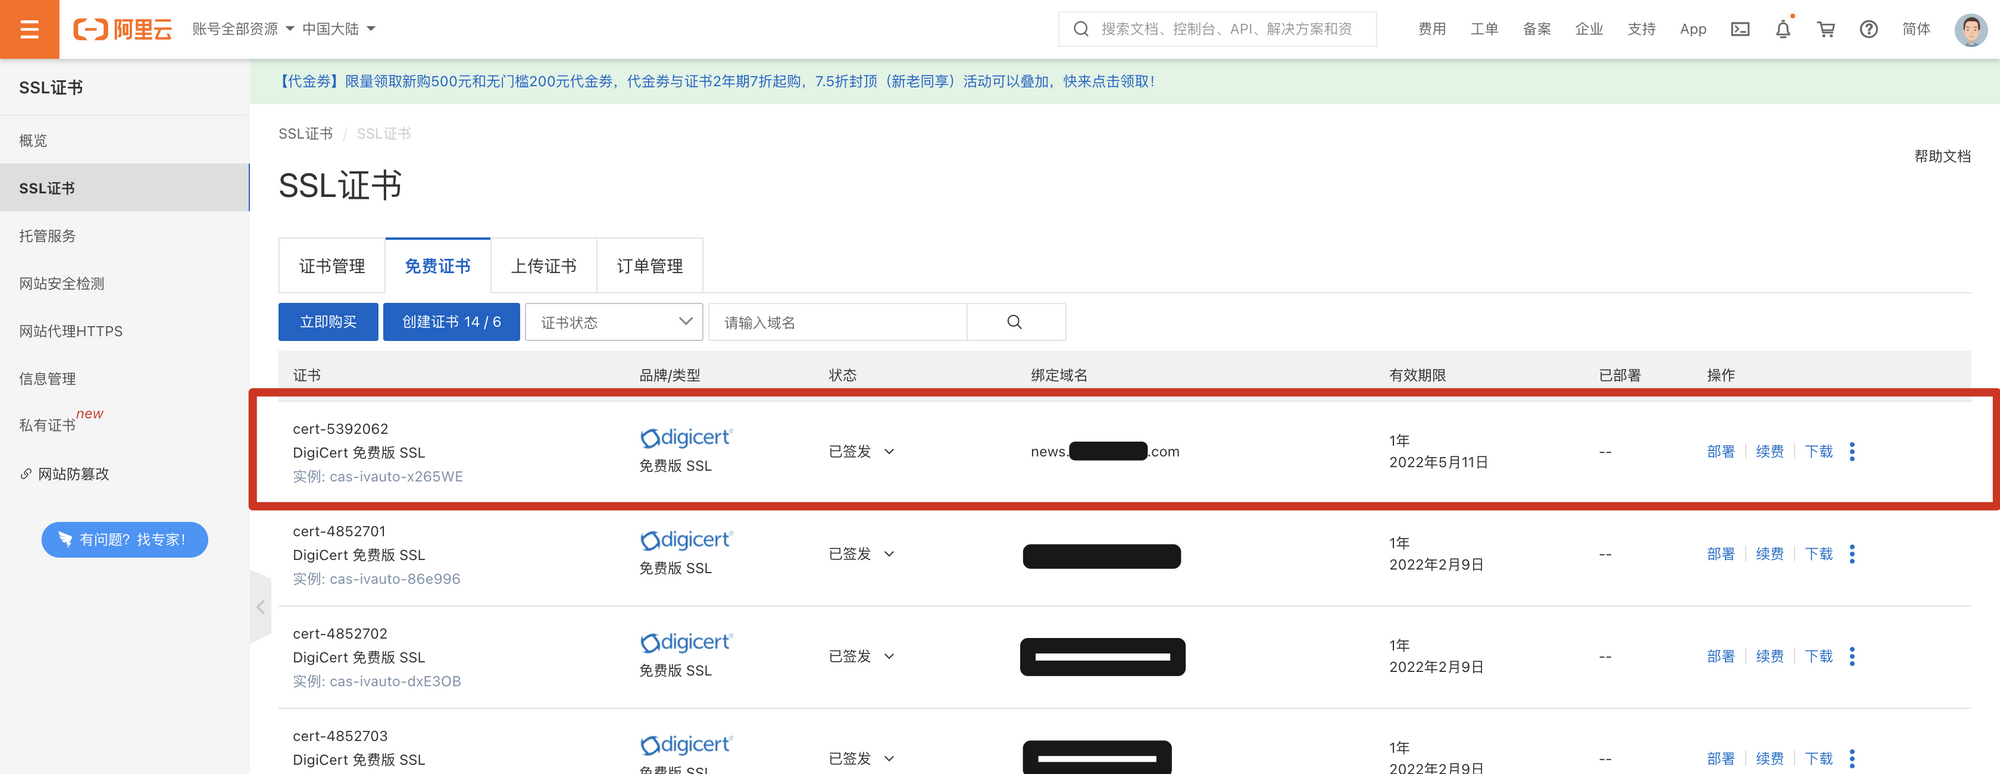
Task: Open the user avatar profile menu
Action: click(x=1970, y=29)
